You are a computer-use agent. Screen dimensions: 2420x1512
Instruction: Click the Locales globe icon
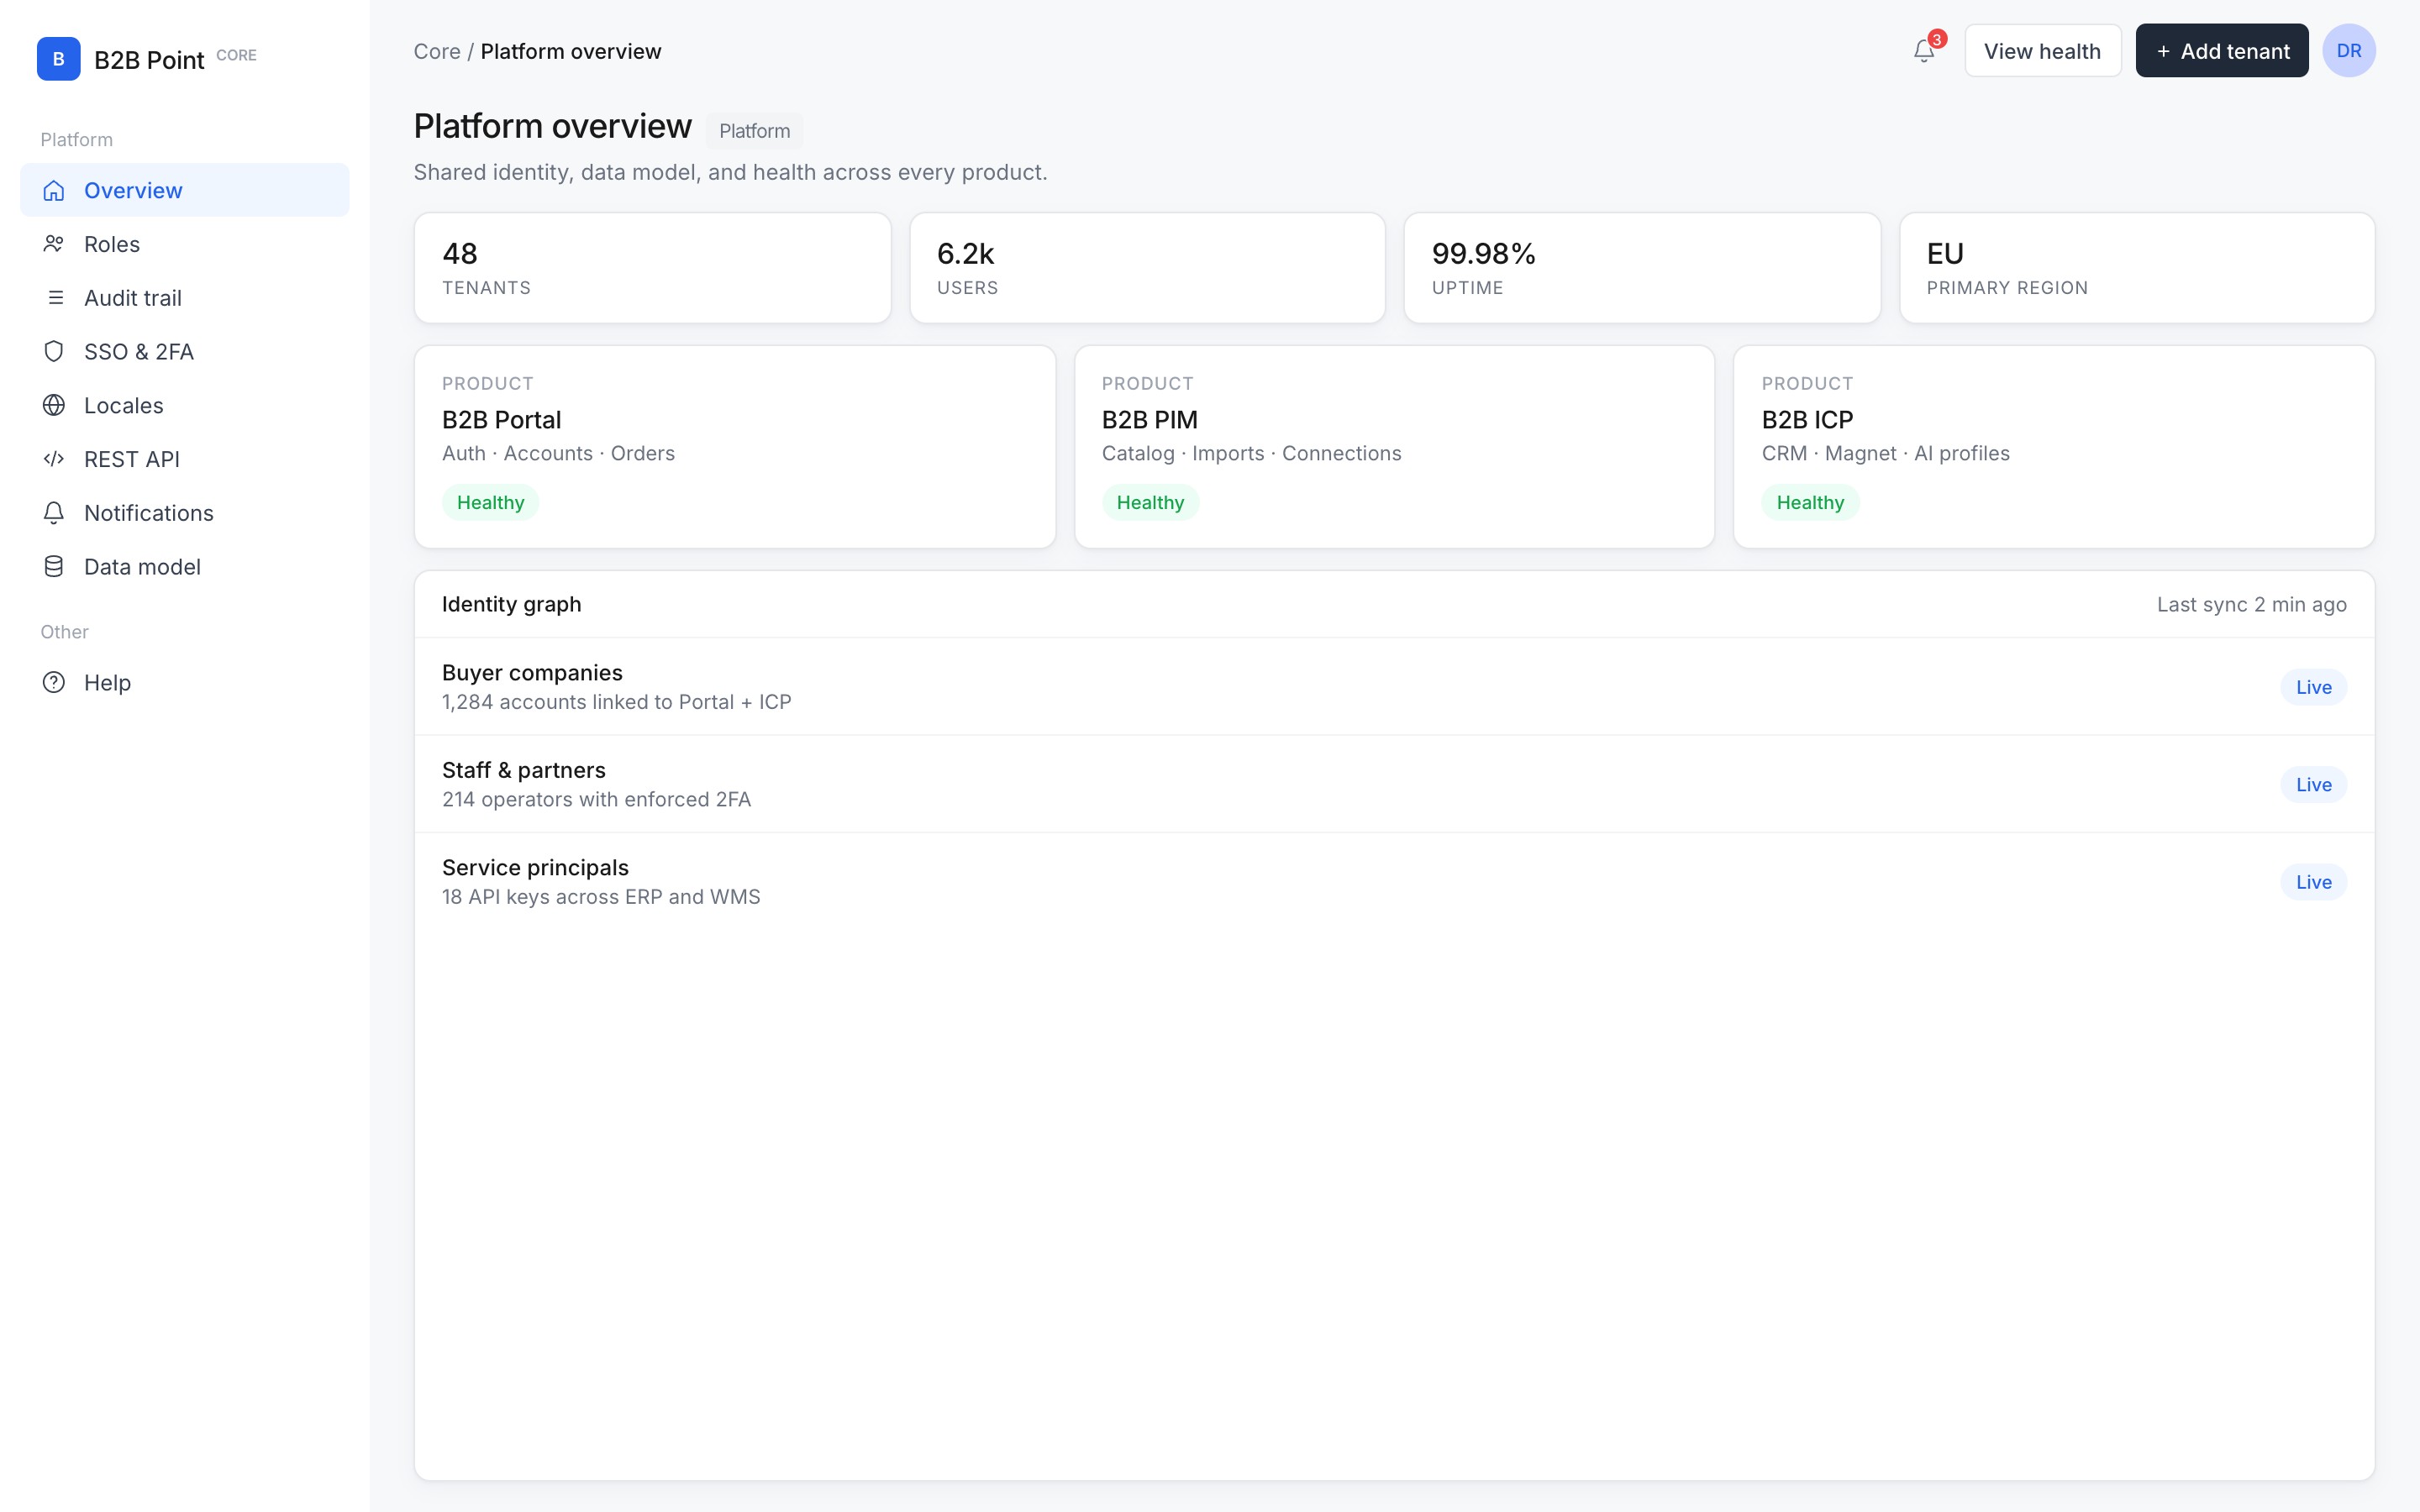point(54,405)
